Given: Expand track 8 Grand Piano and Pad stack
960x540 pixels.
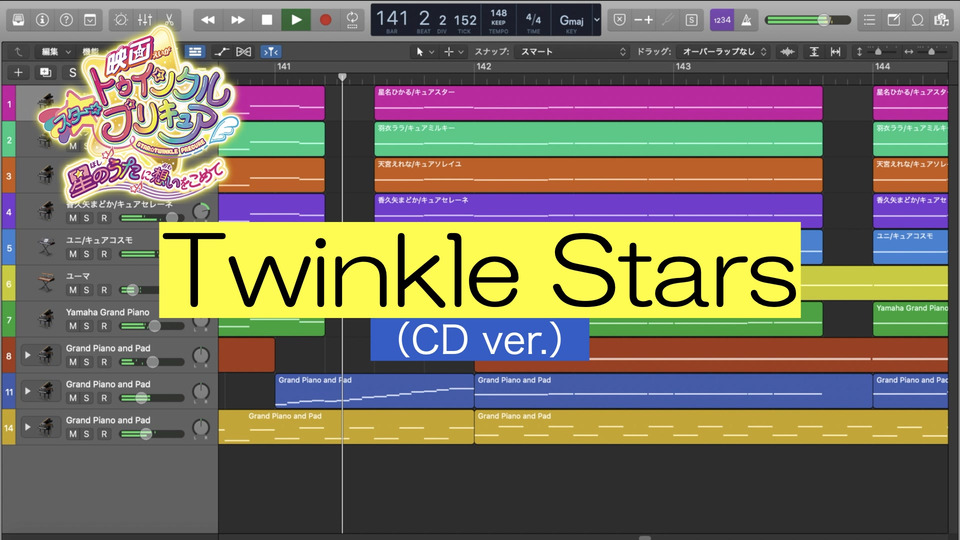Looking at the screenshot, I should point(27,354).
